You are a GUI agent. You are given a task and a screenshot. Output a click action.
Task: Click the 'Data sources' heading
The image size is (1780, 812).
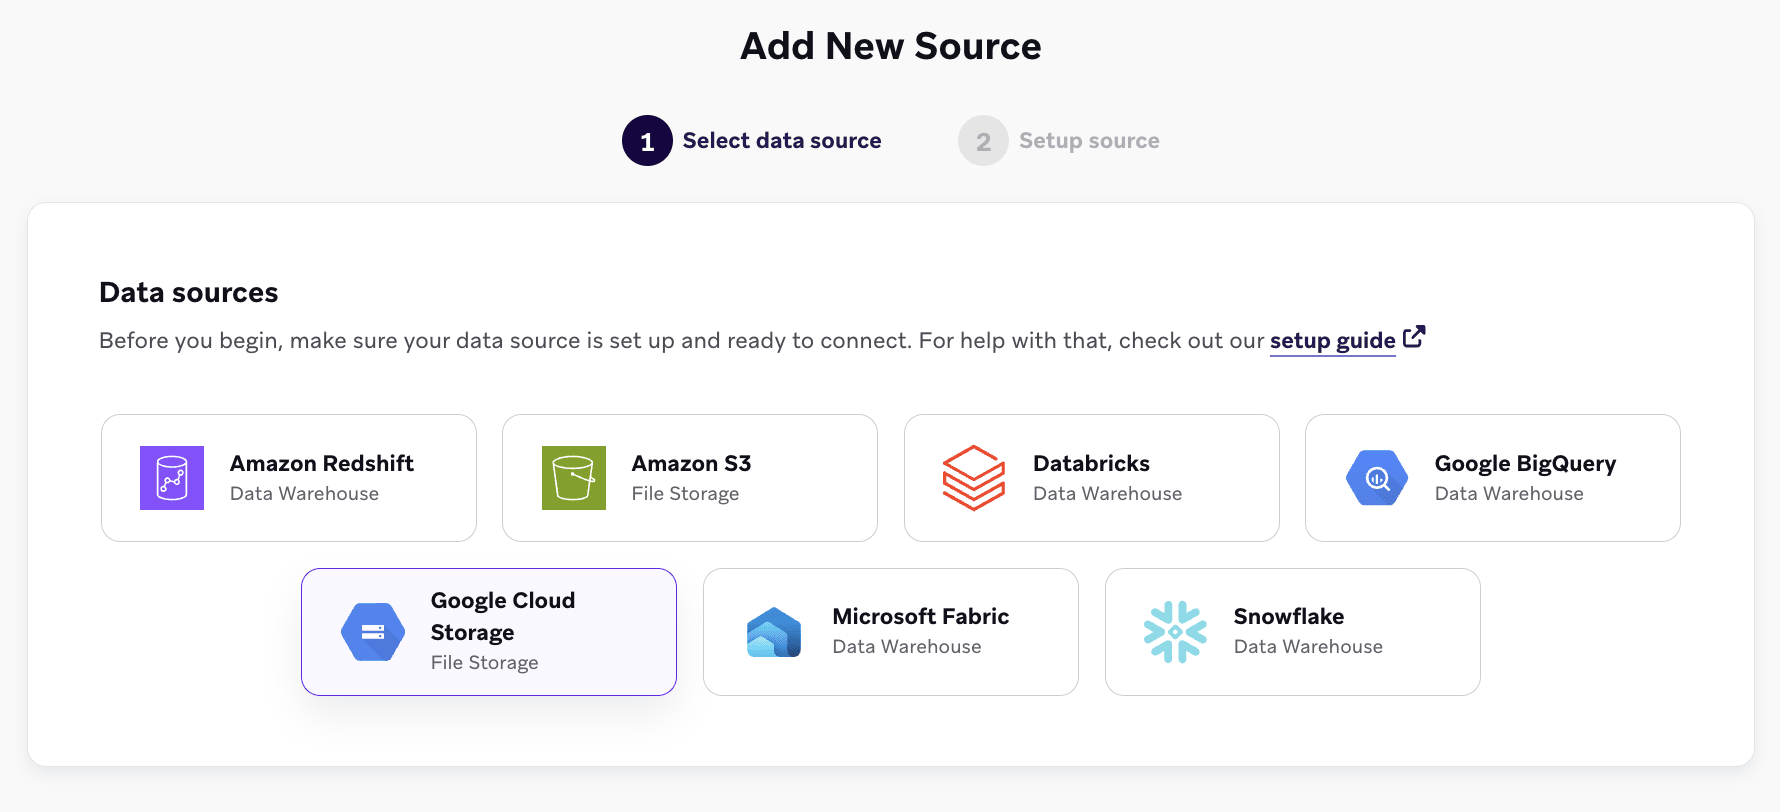click(x=189, y=292)
